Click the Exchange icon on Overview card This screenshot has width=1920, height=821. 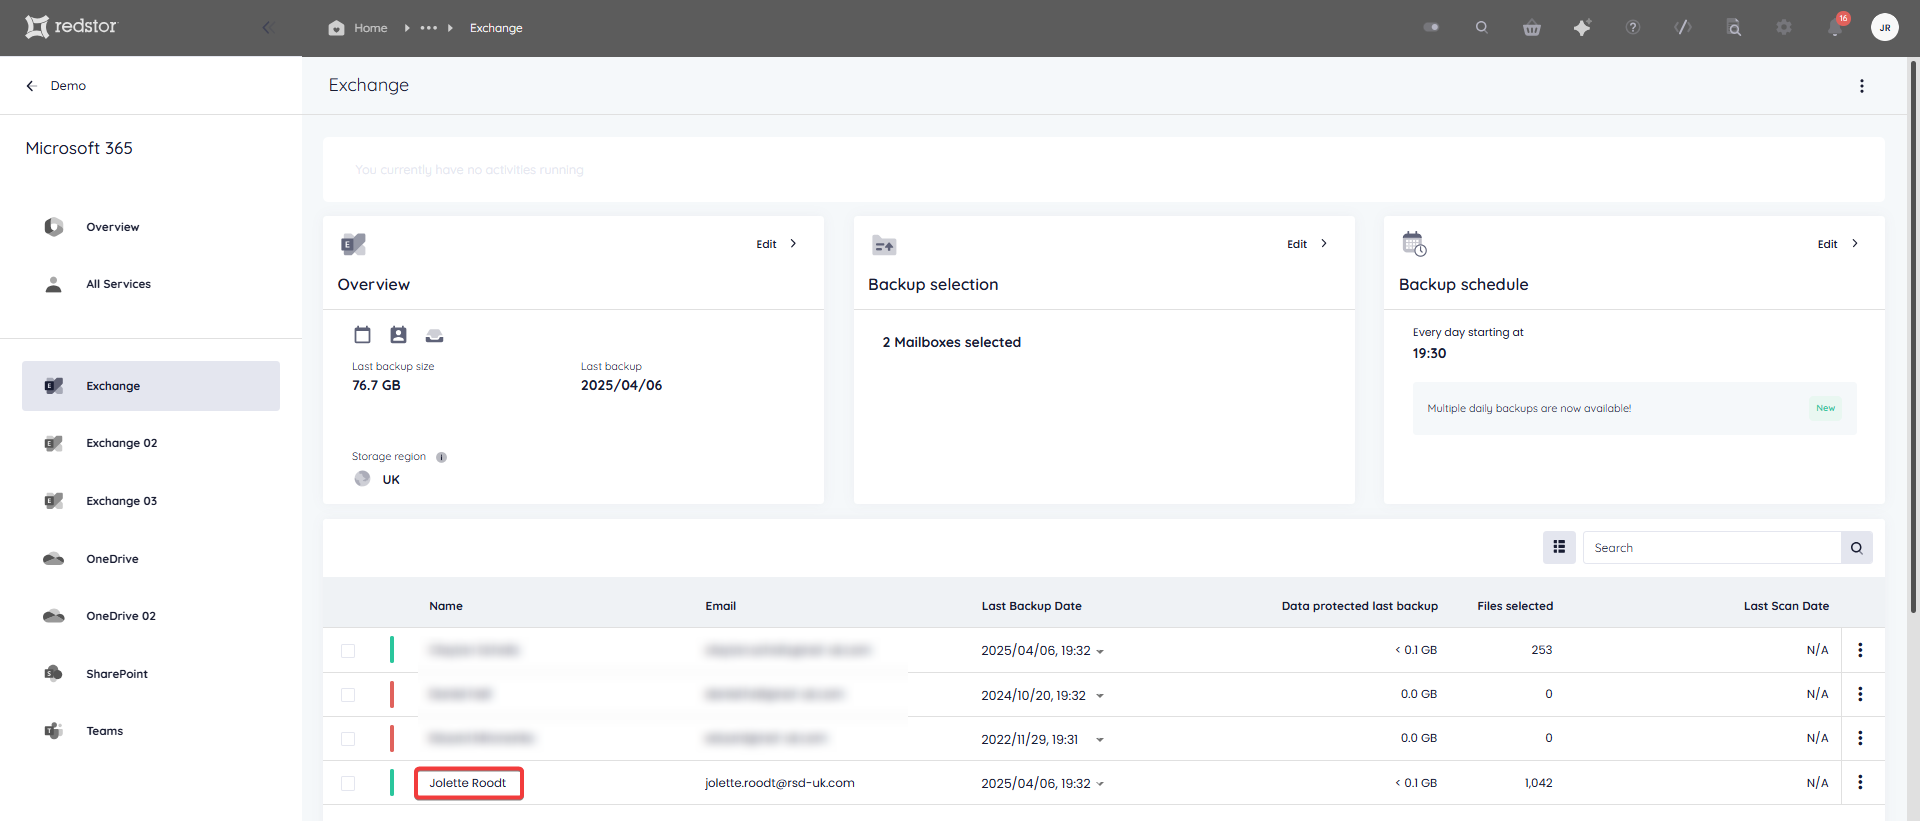tap(353, 244)
